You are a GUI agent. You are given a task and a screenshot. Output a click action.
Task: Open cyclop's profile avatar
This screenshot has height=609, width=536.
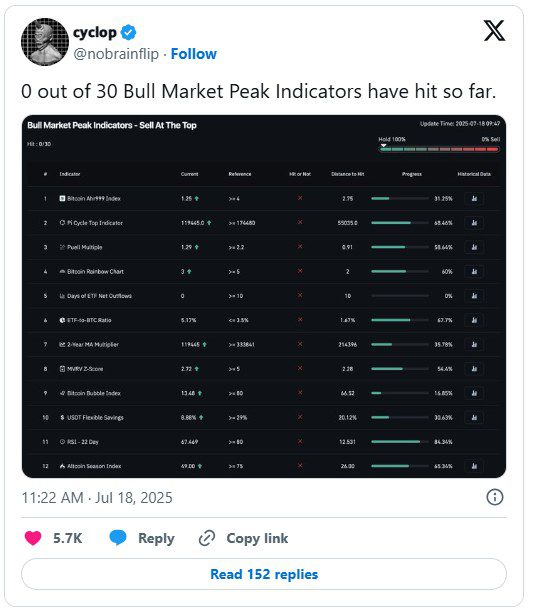pyautogui.click(x=45, y=42)
